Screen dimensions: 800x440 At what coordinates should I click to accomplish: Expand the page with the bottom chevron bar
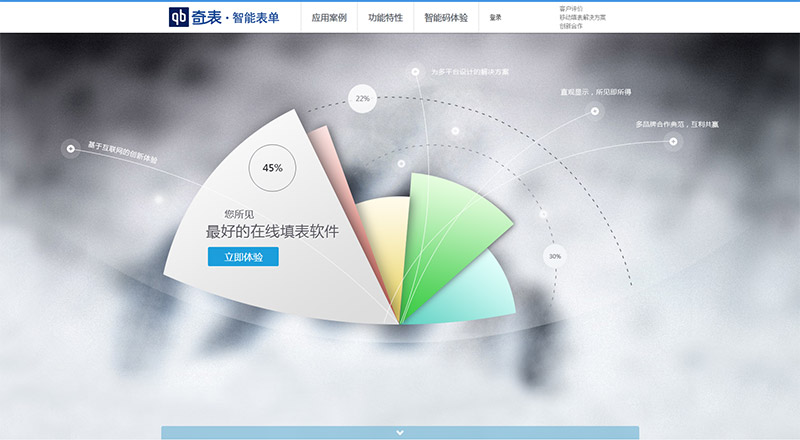pyautogui.click(x=400, y=432)
